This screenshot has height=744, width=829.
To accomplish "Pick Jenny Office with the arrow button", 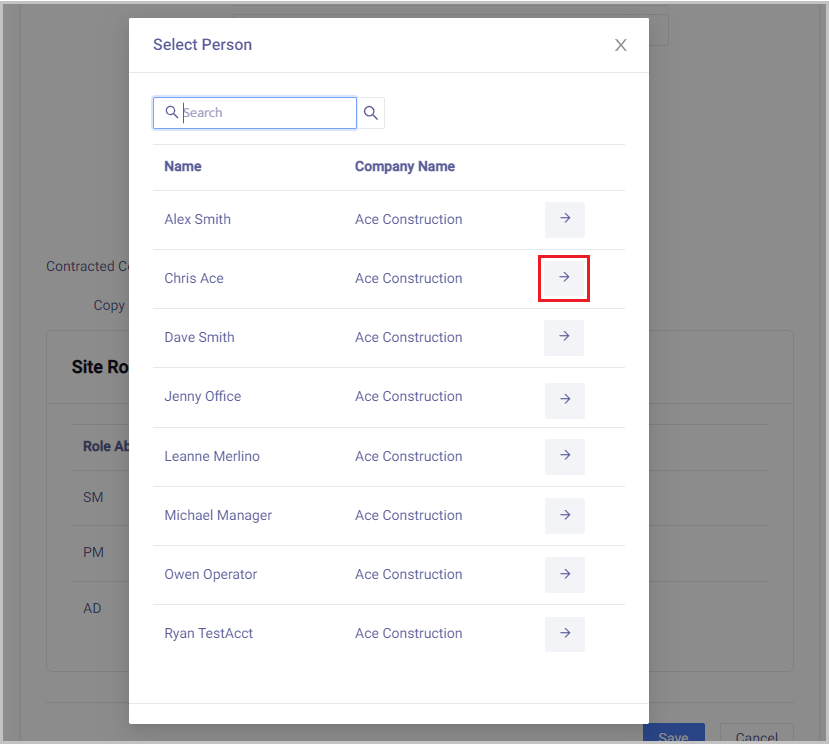I will pyautogui.click(x=564, y=400).
